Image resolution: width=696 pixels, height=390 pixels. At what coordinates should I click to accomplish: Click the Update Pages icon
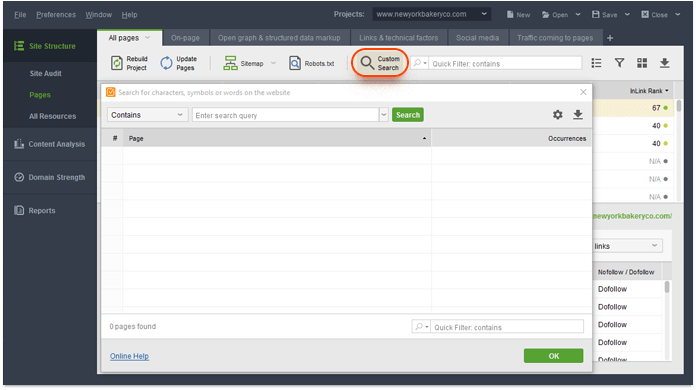pyautogui.click(x=166, y=63)
